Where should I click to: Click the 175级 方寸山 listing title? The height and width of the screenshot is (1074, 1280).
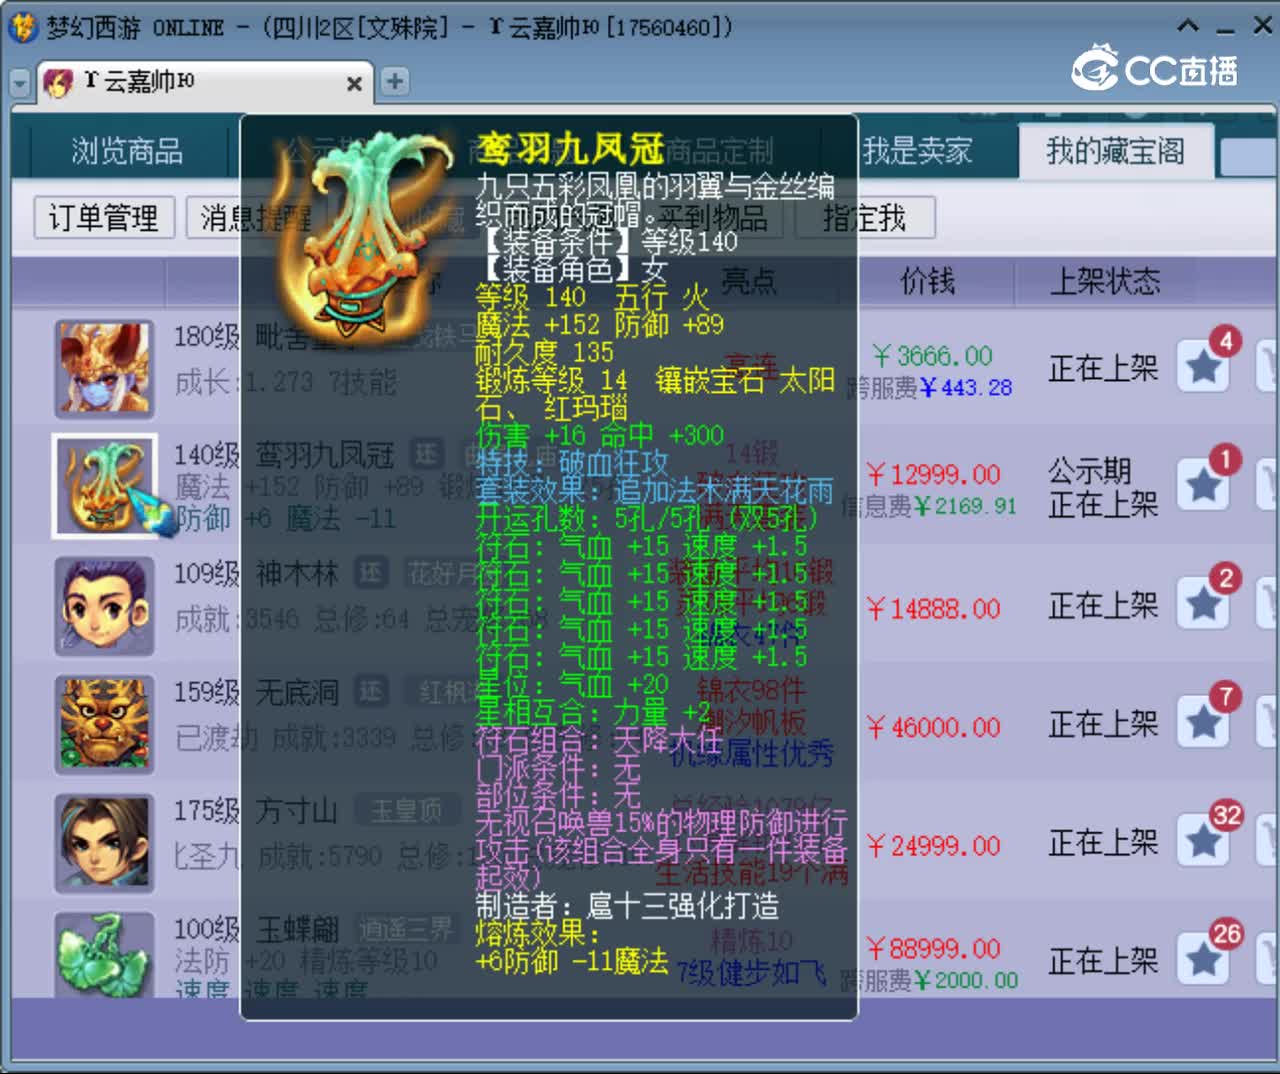click(x=255, y=810)
